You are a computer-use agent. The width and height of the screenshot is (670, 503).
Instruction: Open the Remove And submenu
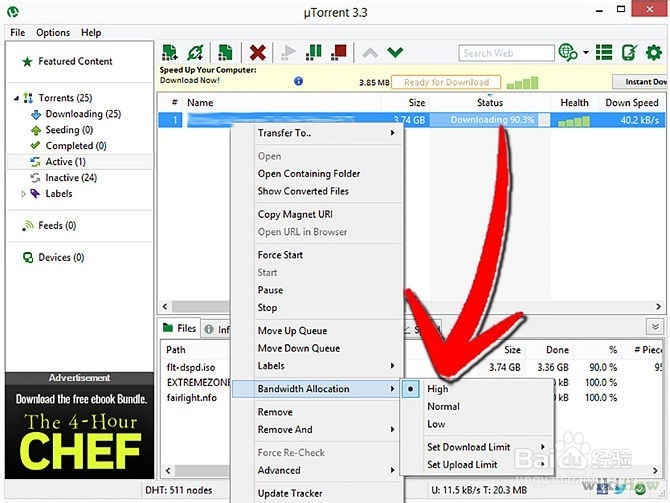317,429
